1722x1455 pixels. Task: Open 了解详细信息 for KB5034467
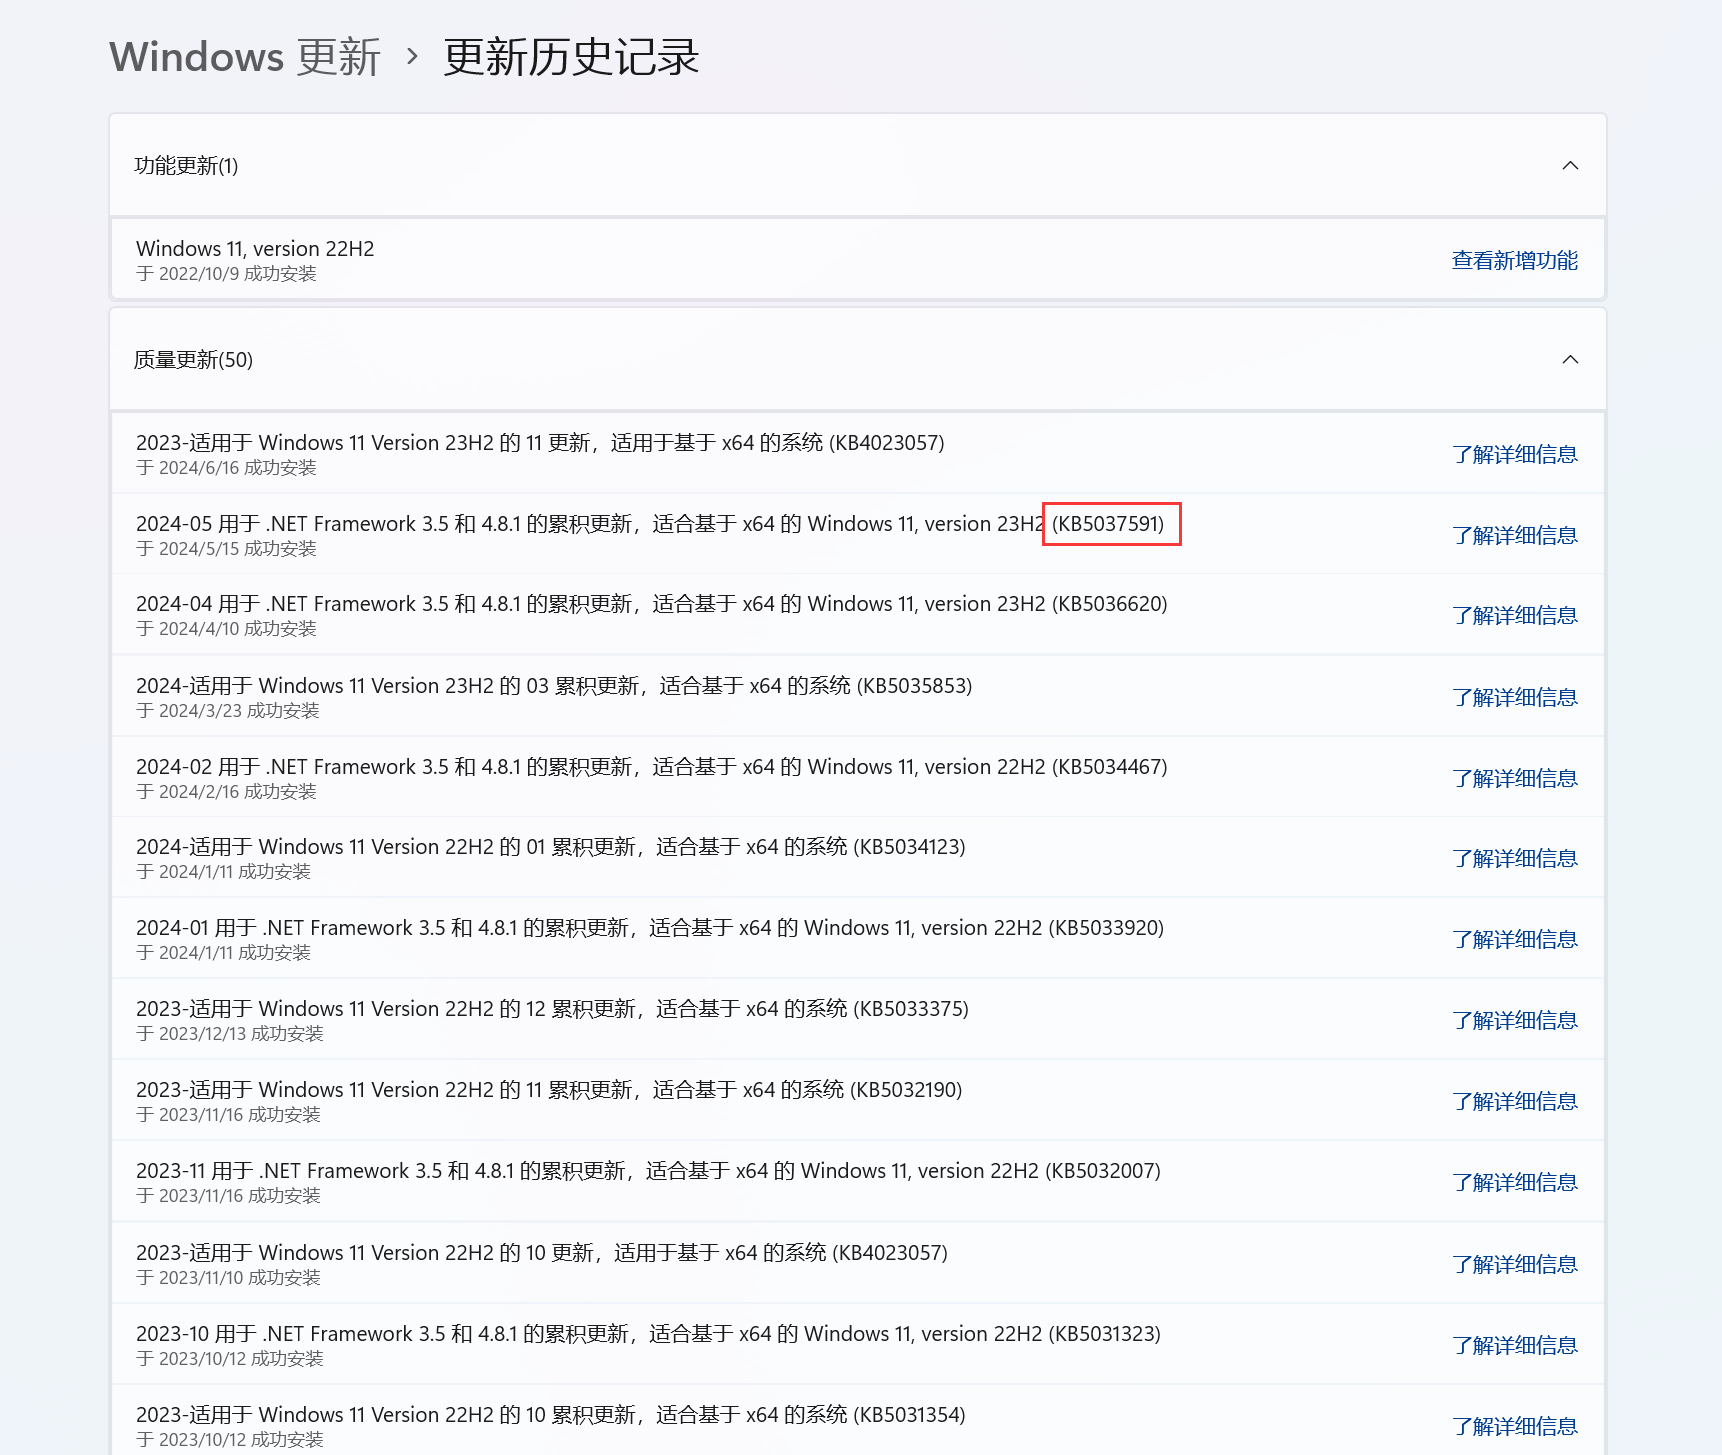1514,779
